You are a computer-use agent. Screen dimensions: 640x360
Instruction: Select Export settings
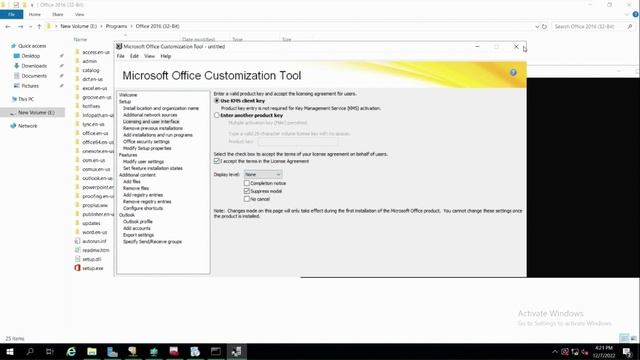pos(138,235)
